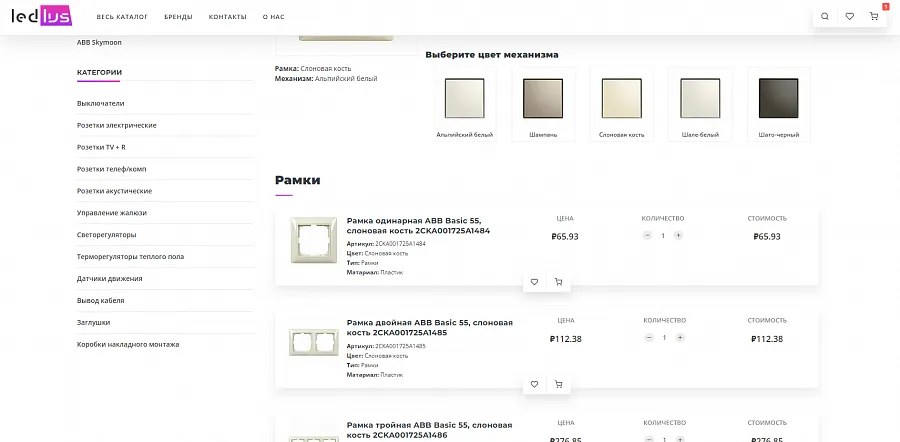Screen dimensions: 900x442
Task: Add single frame 2CKA001725A1484 to favorites
Action: coord(534,282)
